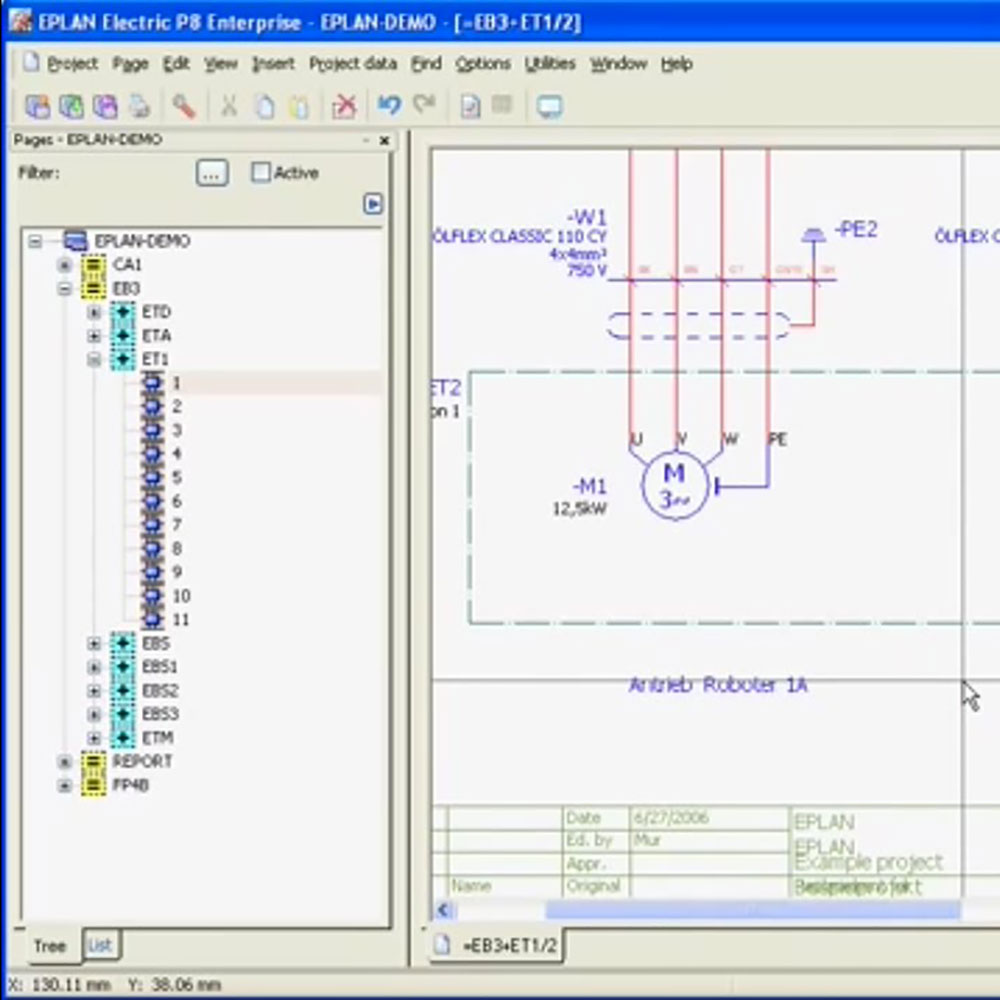Open the Window menu
Screen dimensions: 1000x1000
pos(618,64)
